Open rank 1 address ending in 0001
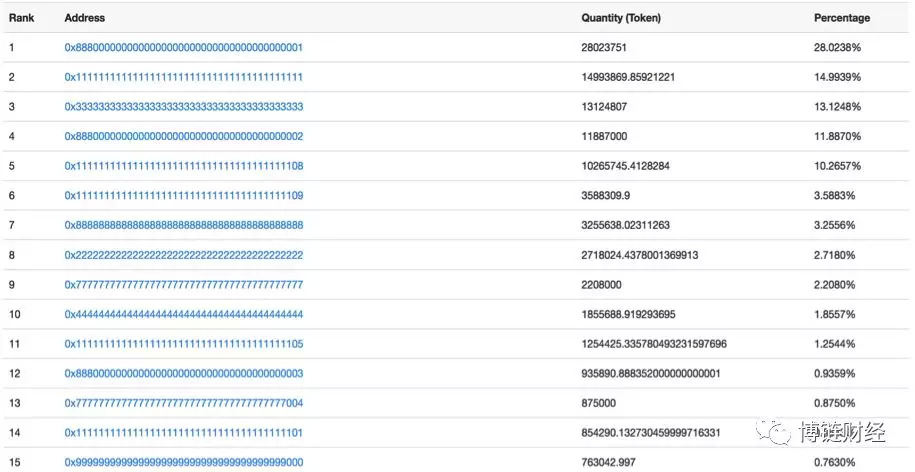The height and width of the screenshot is (472, 915). coord(183,47)
